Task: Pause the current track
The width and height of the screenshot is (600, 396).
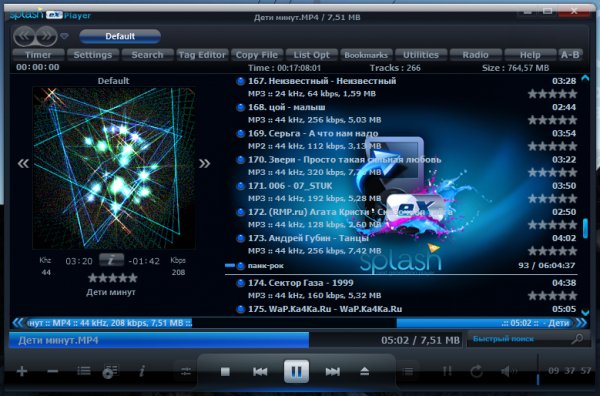Action: click(297, 371)
